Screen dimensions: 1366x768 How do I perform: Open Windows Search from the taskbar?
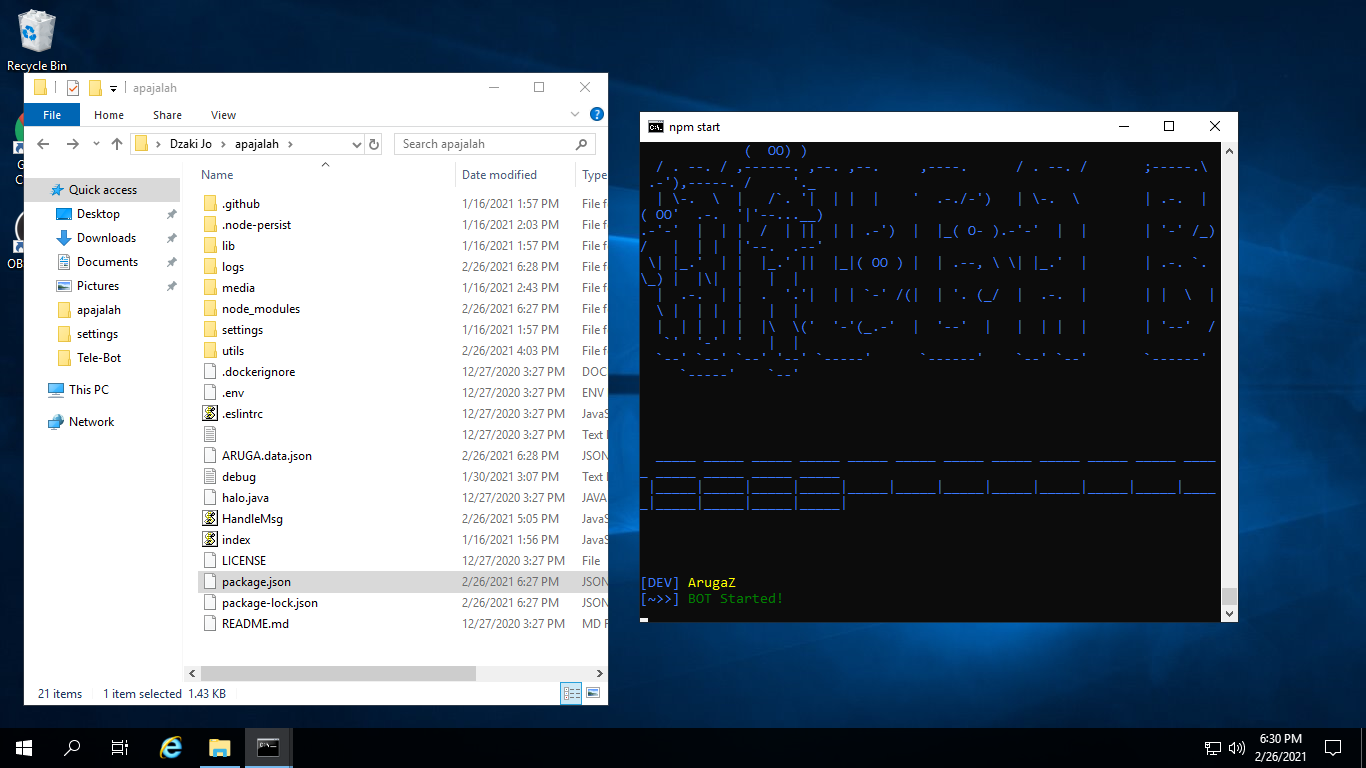[71, 747]
